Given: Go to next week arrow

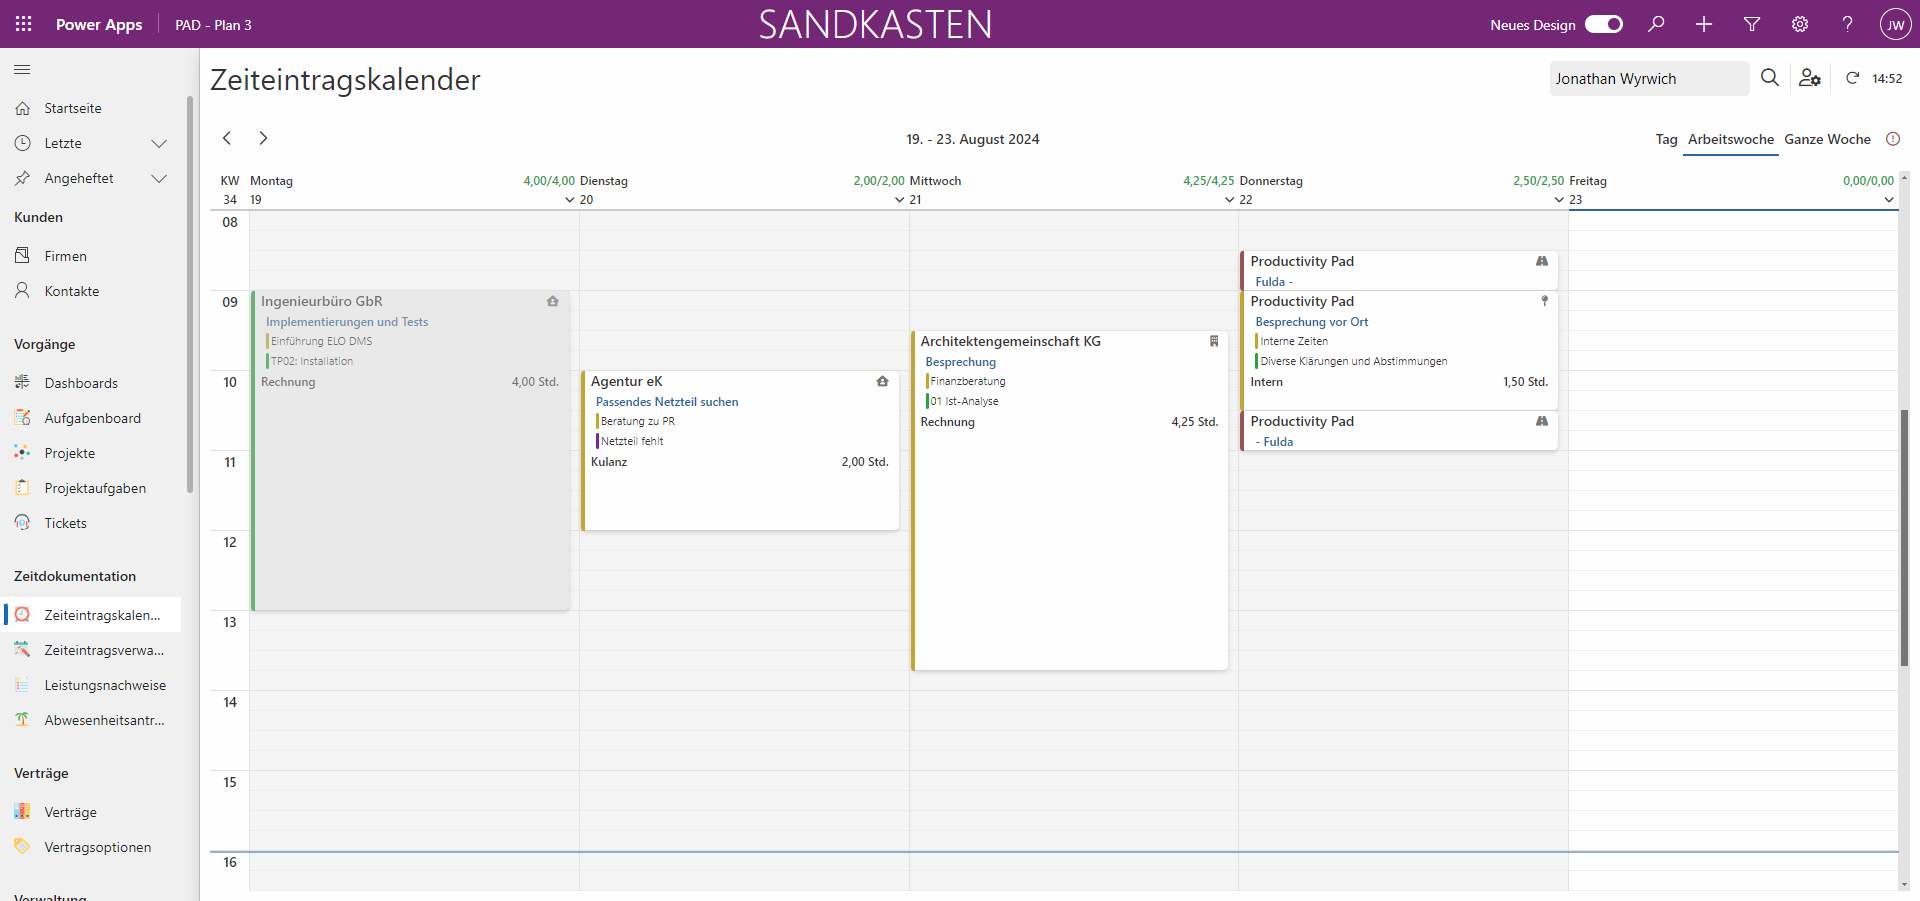Looking at the screenshot, I should tap(263, 138).
